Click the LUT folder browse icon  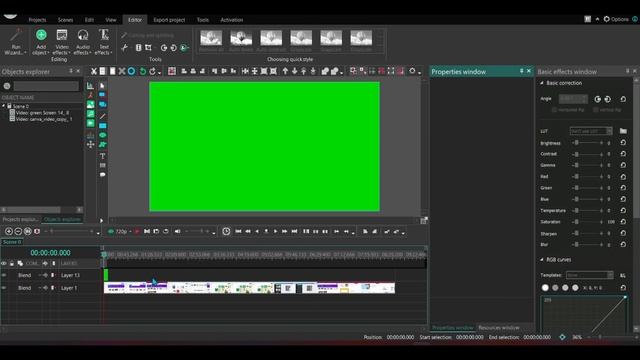click(623, 131)
